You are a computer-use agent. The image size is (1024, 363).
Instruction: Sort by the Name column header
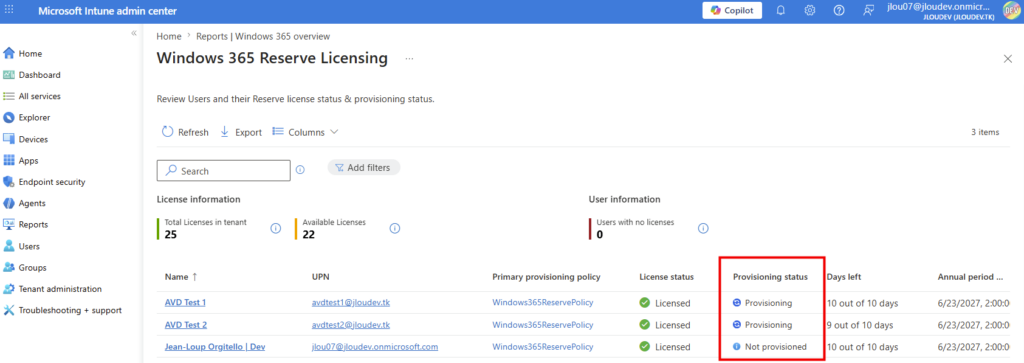pos(181,277)
